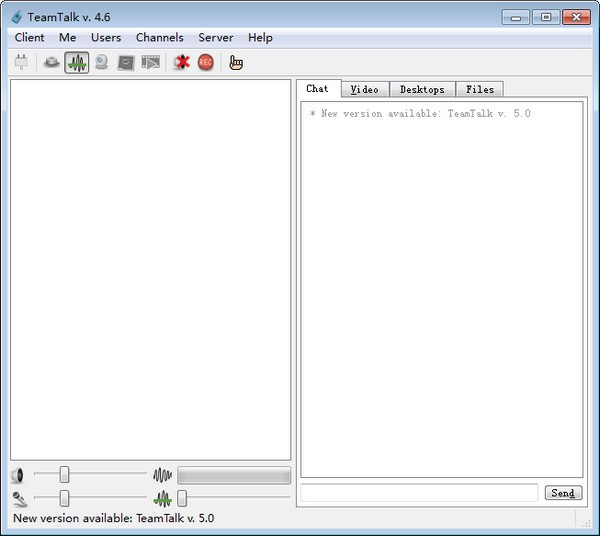This screenshot has width=600, height=536.
Task: Click the status bar text 'New version available: TeamTalk v. 5.0'
Action: (x=114, y=518)
